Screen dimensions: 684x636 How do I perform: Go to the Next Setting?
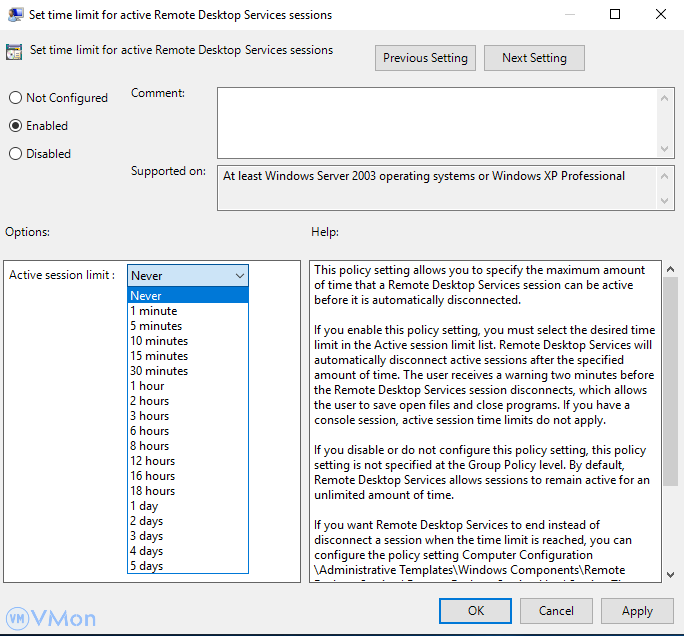coord(534,58)
